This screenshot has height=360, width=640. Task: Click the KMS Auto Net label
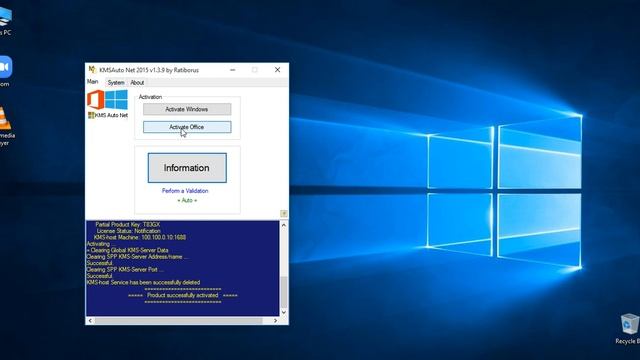point(111,116)
